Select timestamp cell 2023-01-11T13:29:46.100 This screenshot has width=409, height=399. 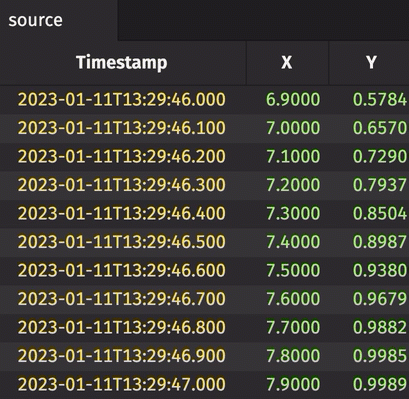tap(122, 128)
